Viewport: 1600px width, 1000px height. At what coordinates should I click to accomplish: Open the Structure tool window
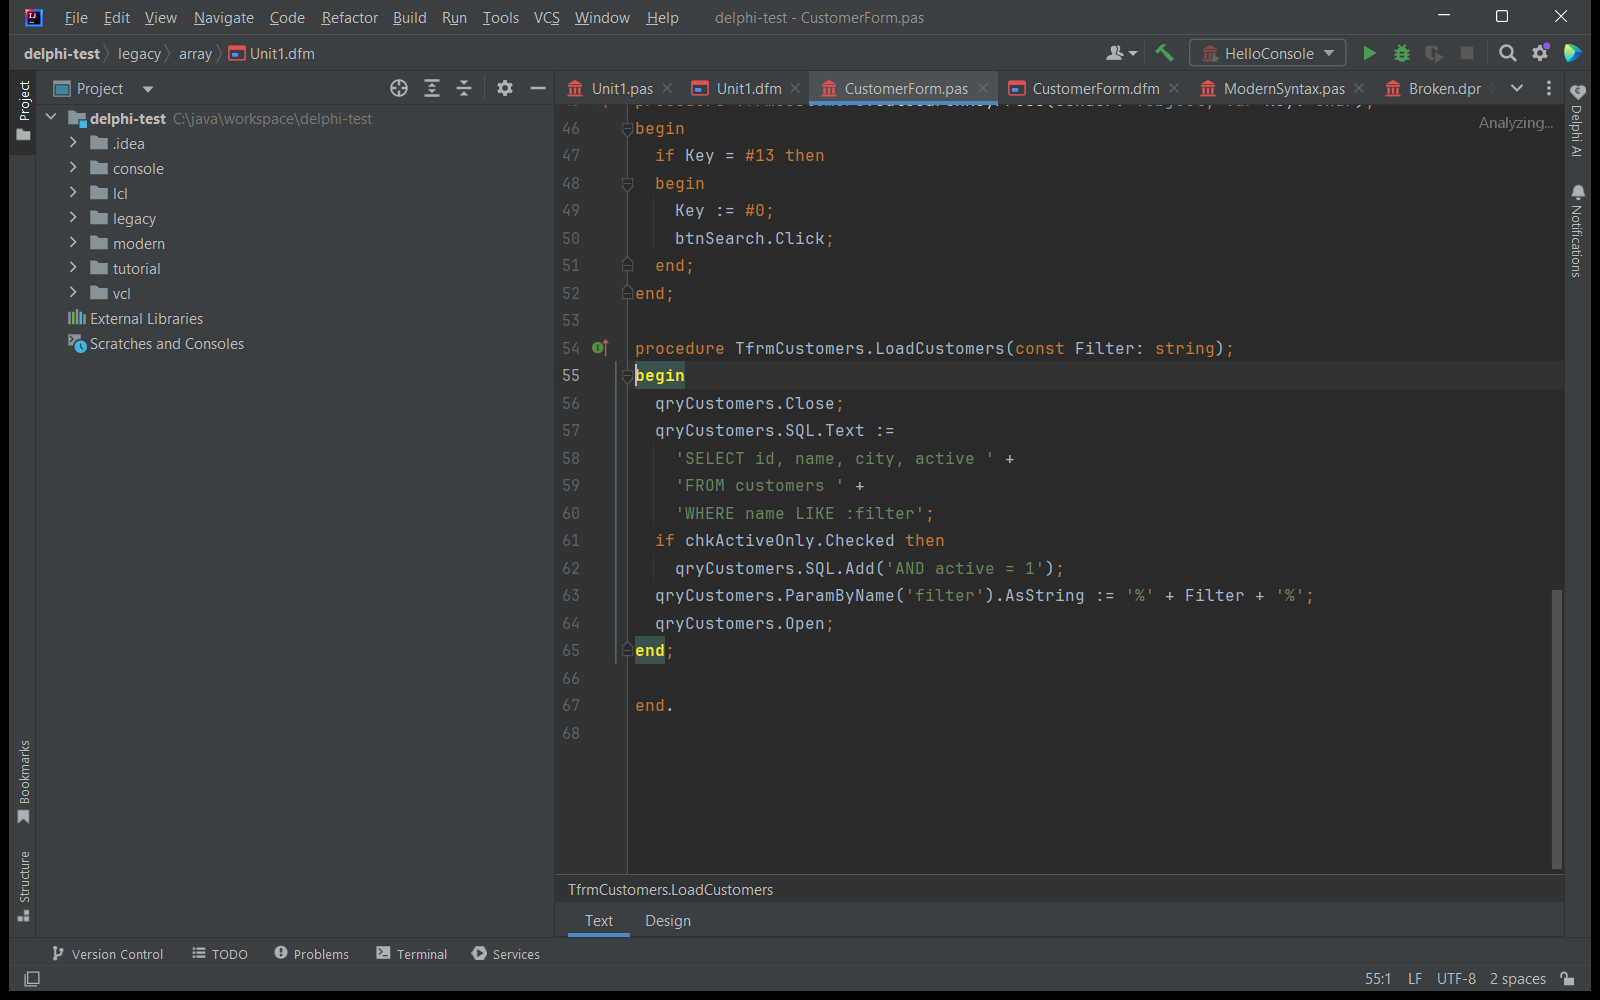pyautogui.click(x=24, y=886)
